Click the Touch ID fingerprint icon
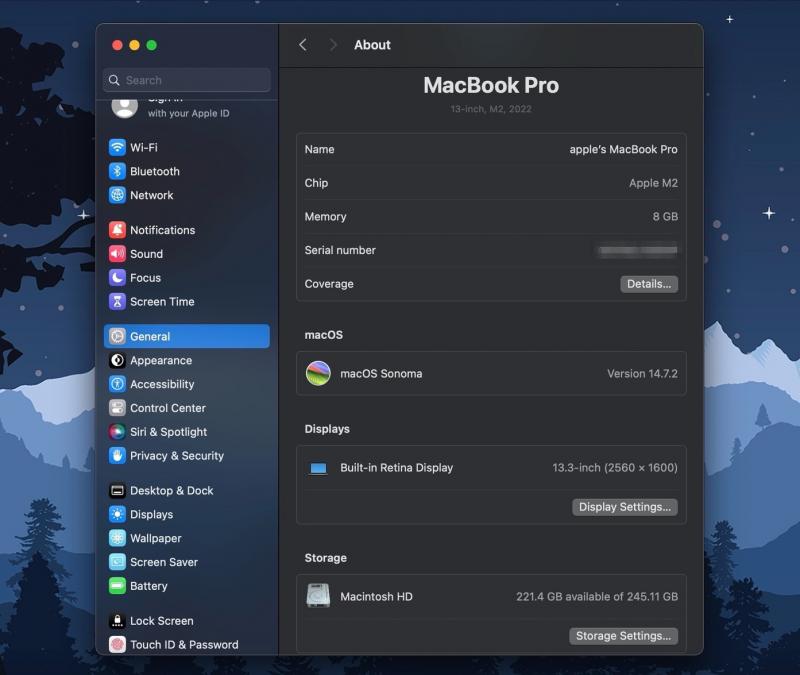Image resolution: width=800 pixels, height=675 pixels. pos(117,645)
